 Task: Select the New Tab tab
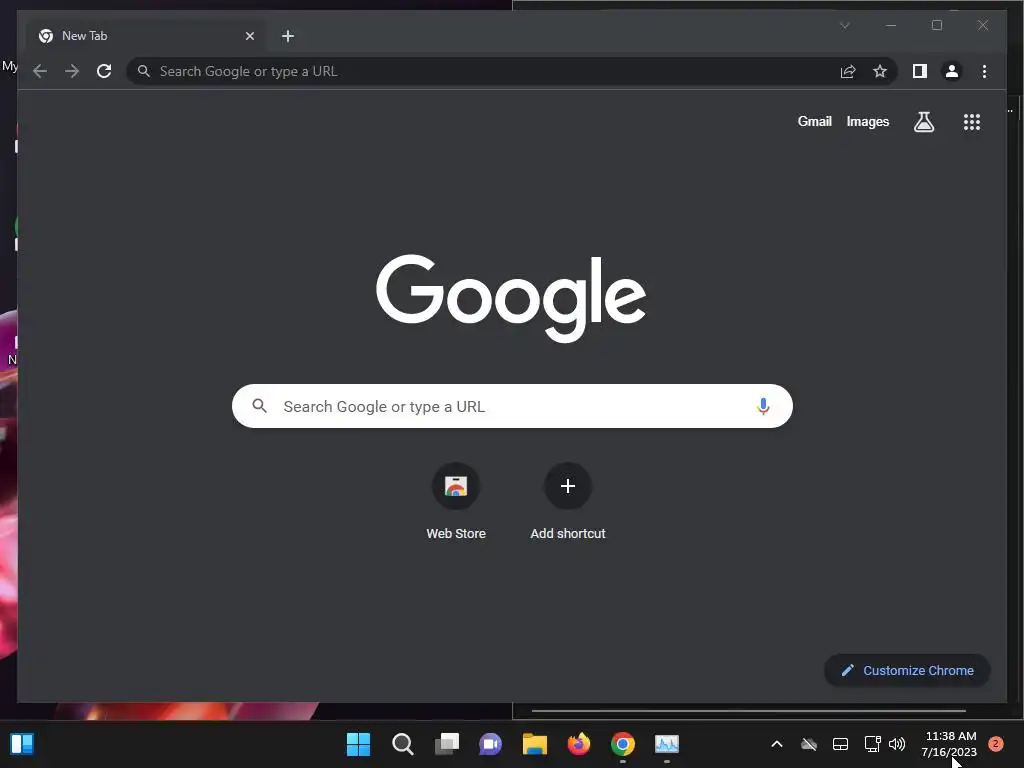tap(146, 36)
